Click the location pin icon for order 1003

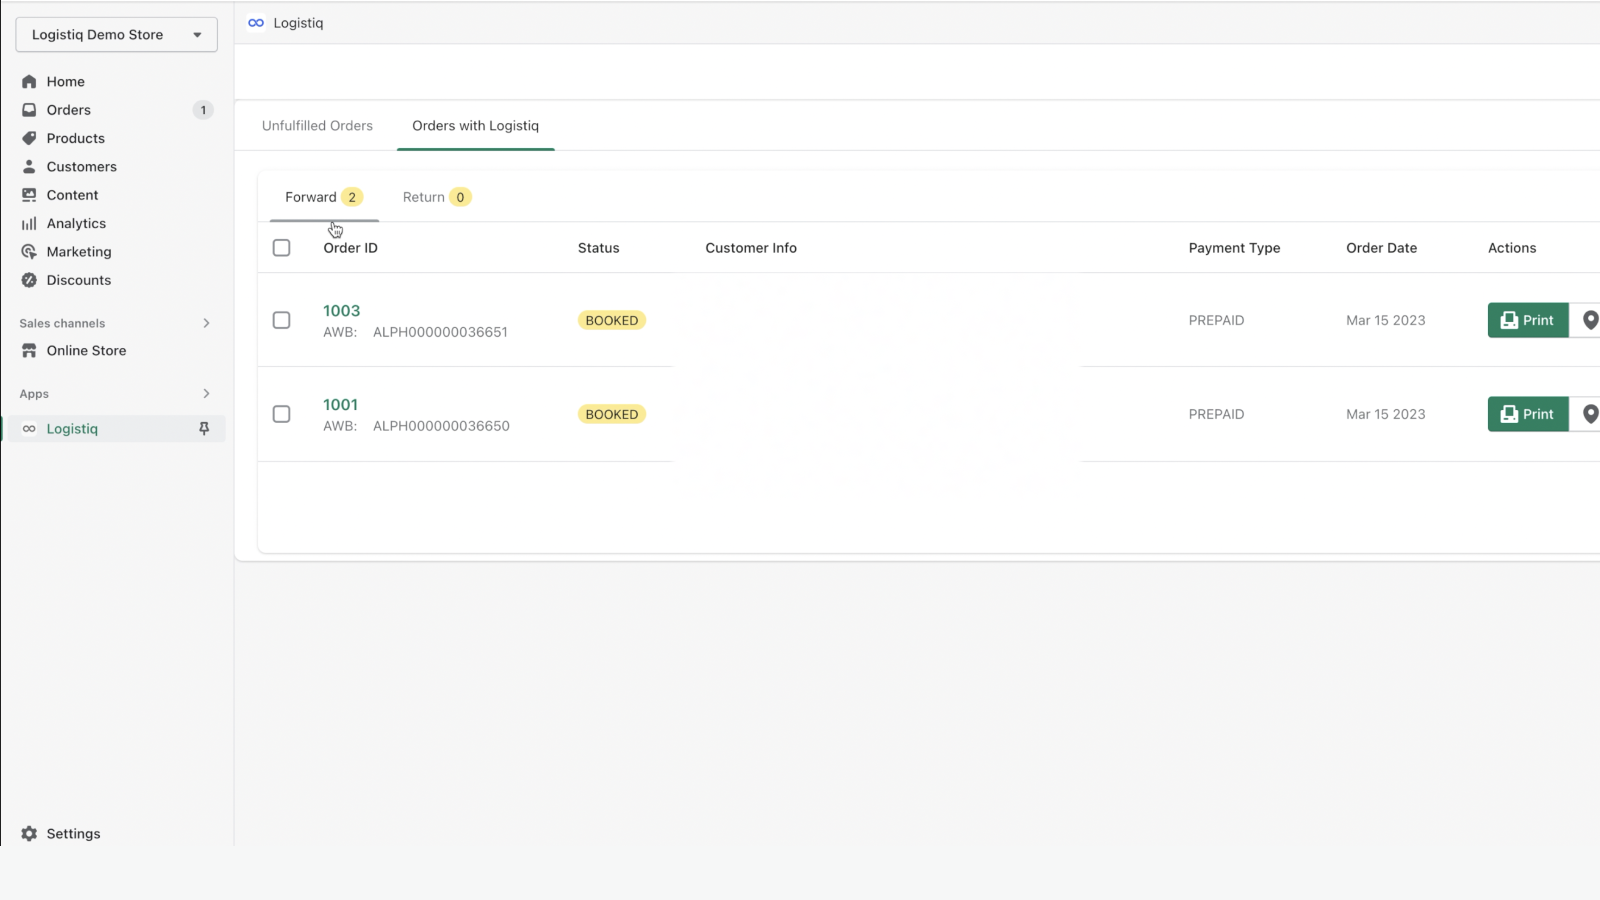(1590, 320)
